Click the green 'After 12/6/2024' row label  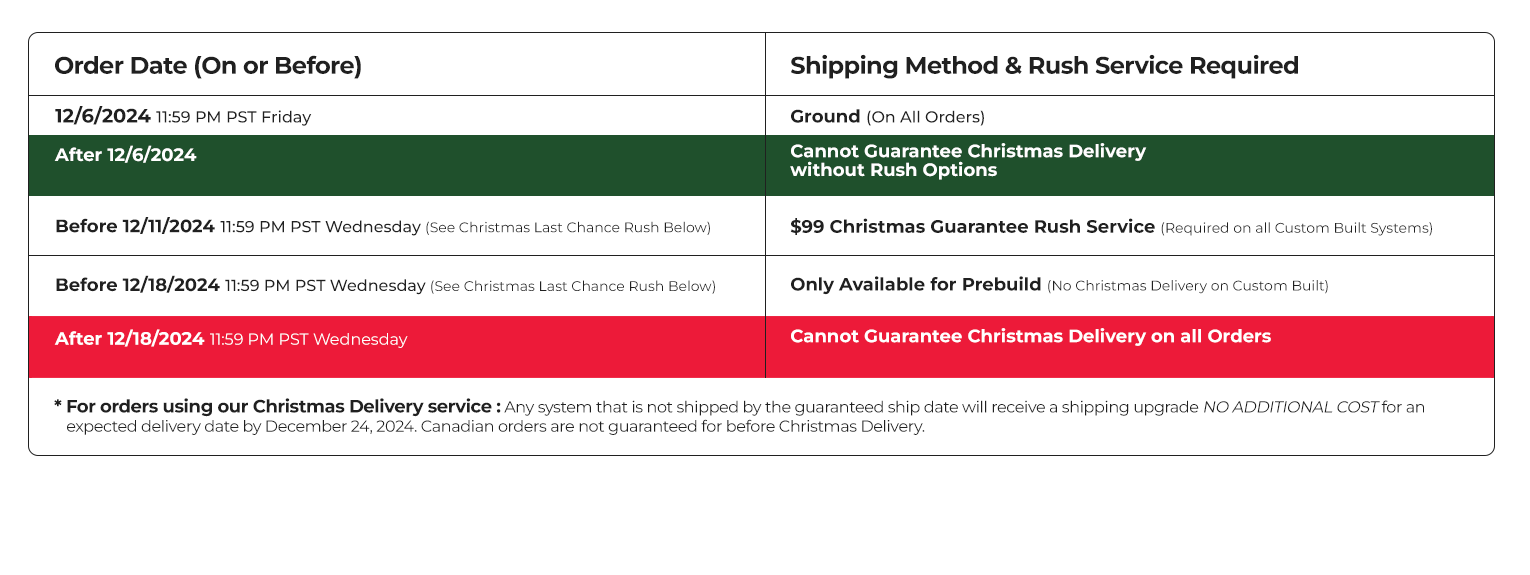pyautogui.click(x=126, y=156)
